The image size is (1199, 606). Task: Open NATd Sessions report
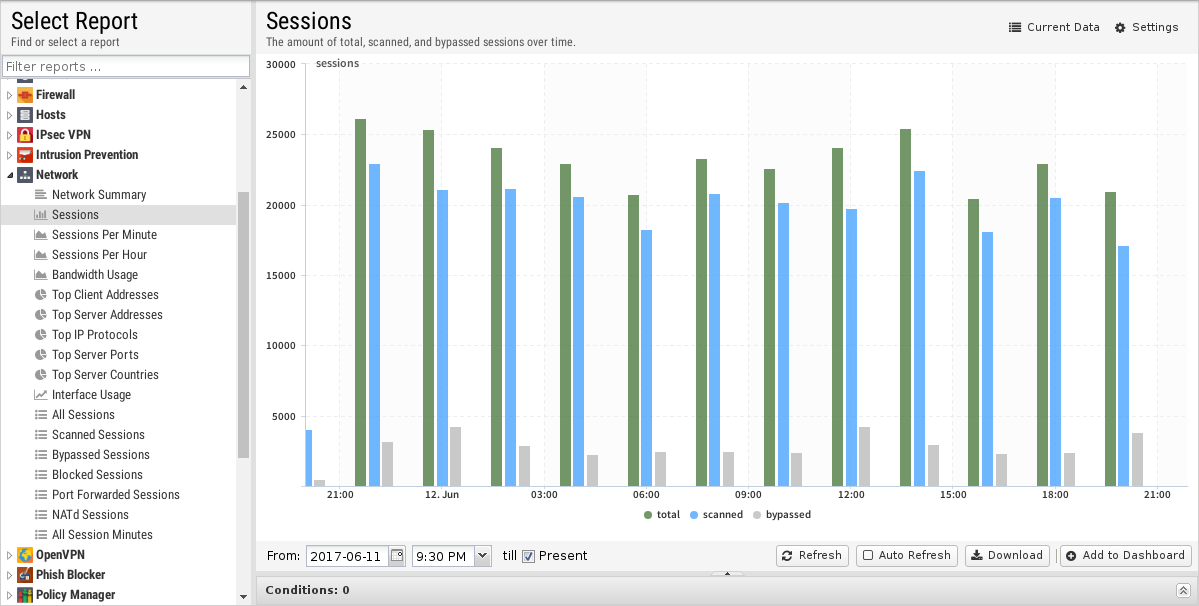[90, 514]
